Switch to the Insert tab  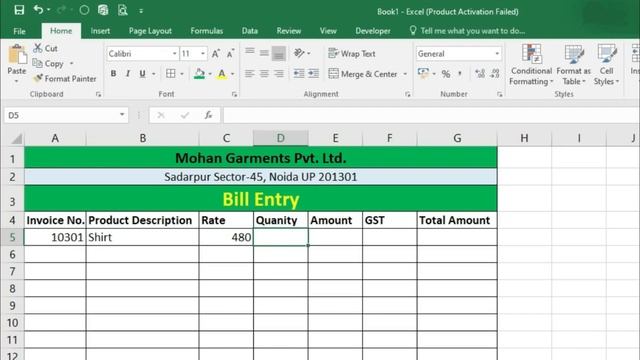click(x=100, y=31)
